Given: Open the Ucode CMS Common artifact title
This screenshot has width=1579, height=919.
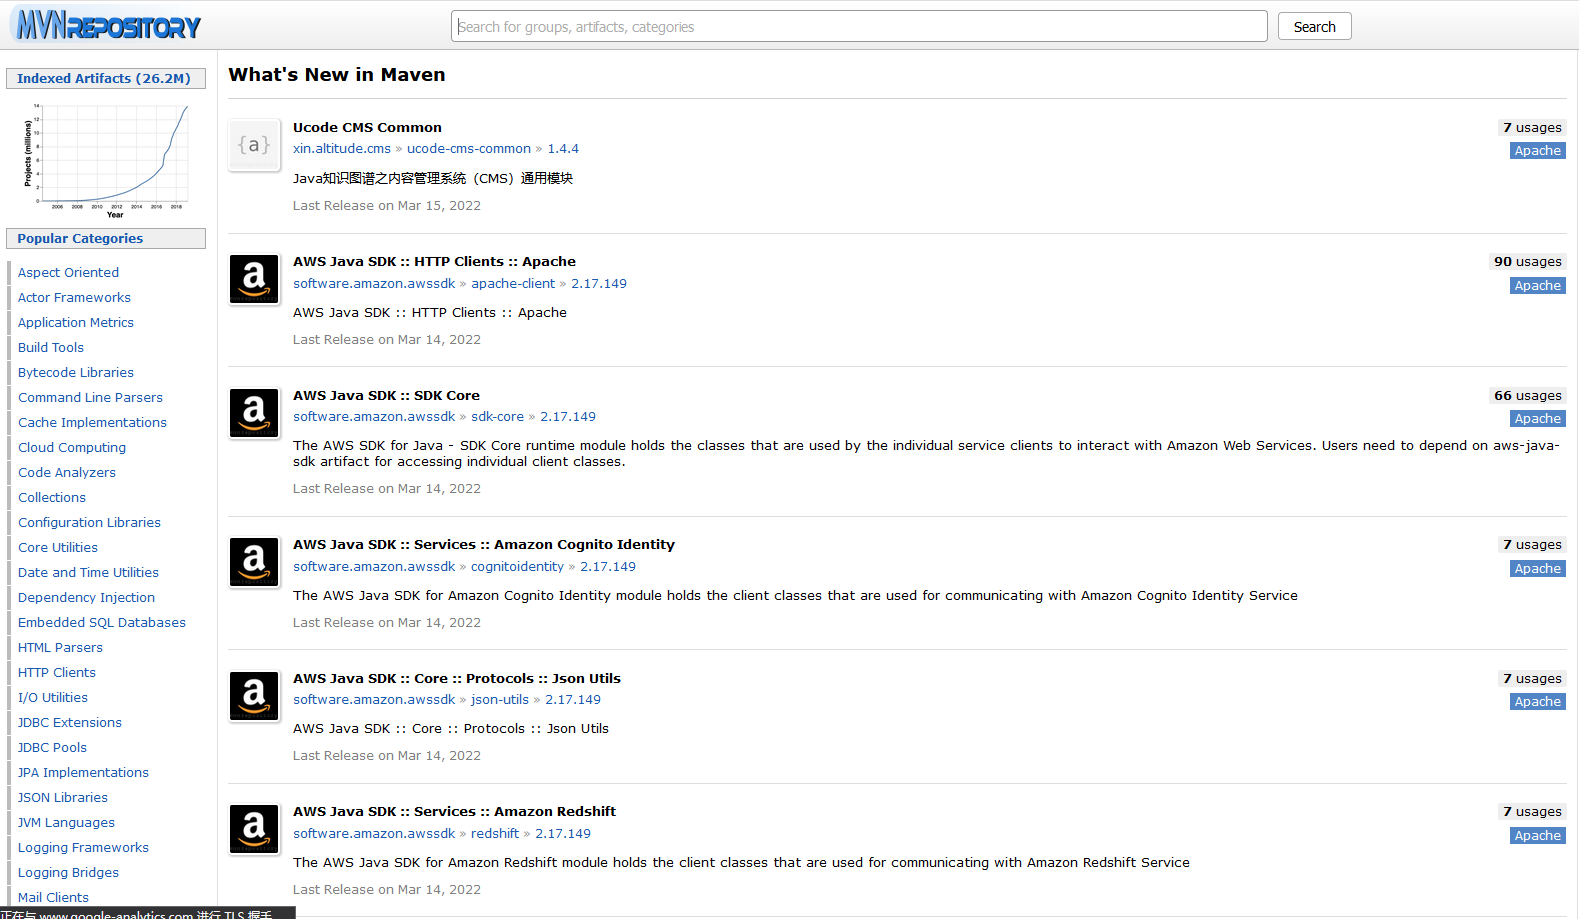Looking at the screenshot, I should tap(367, 127).
